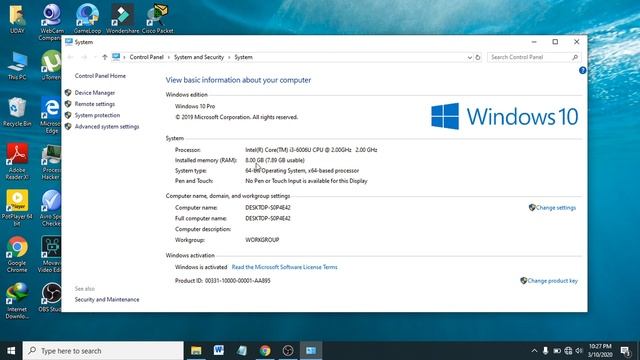The width and height of the screenshot is (640, 360).
Task: Click the WORKGROUP value
Action: pyautogui.click(x=262, y=240)
